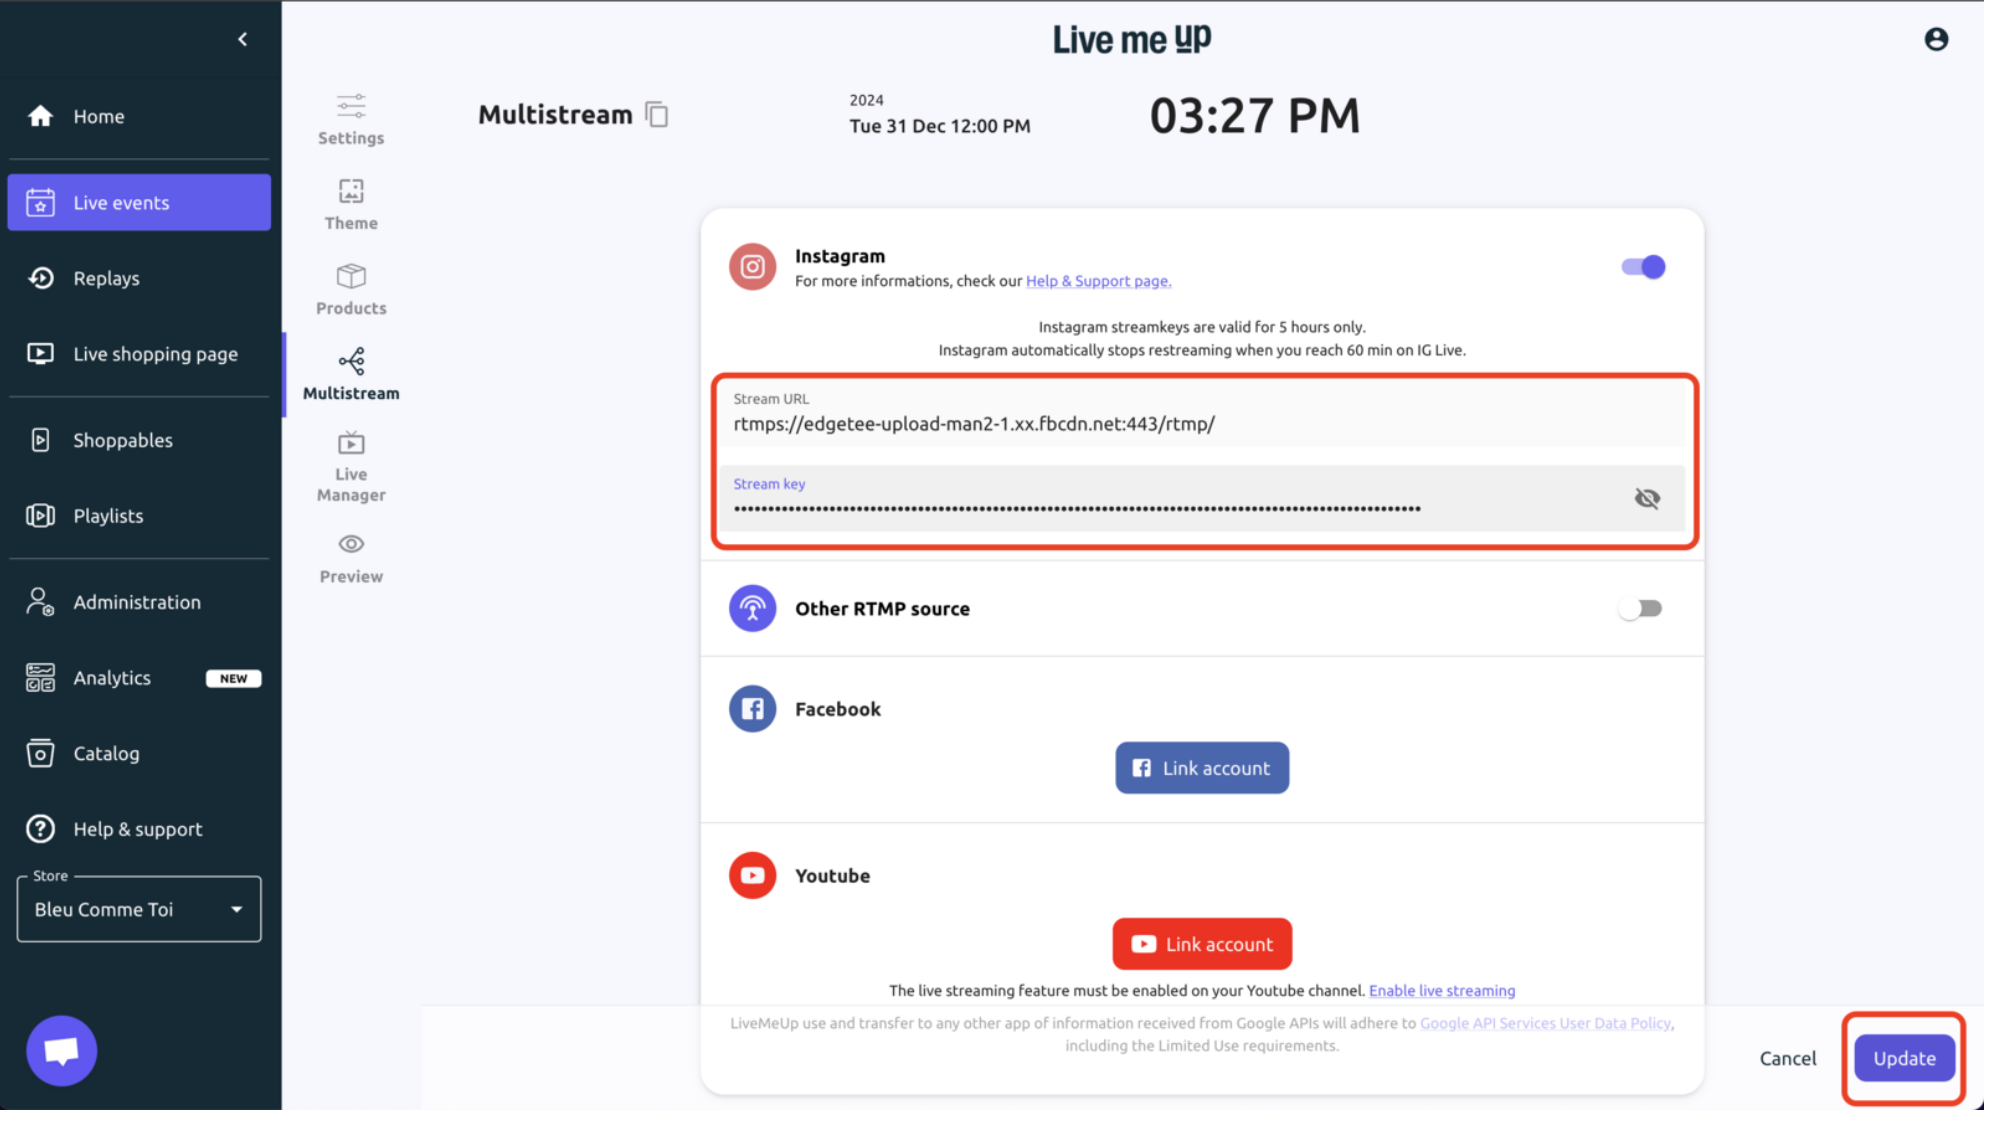Viewport: 1992px width, 1122px height.
Task: Enable the Other RTMP source toggle
Action: pos(1640,608)
